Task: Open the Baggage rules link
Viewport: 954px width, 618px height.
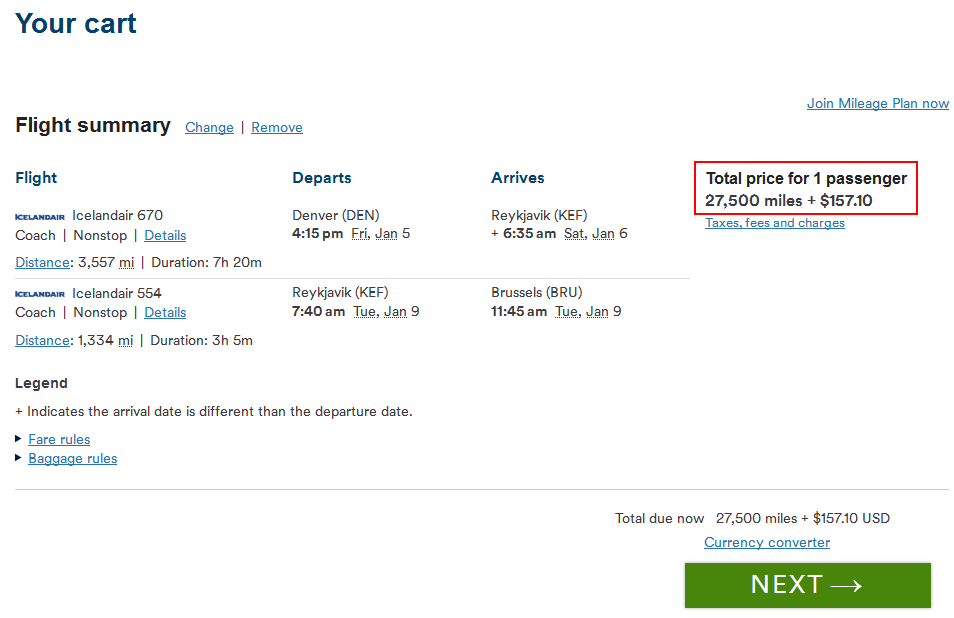Action: point(72,458)
